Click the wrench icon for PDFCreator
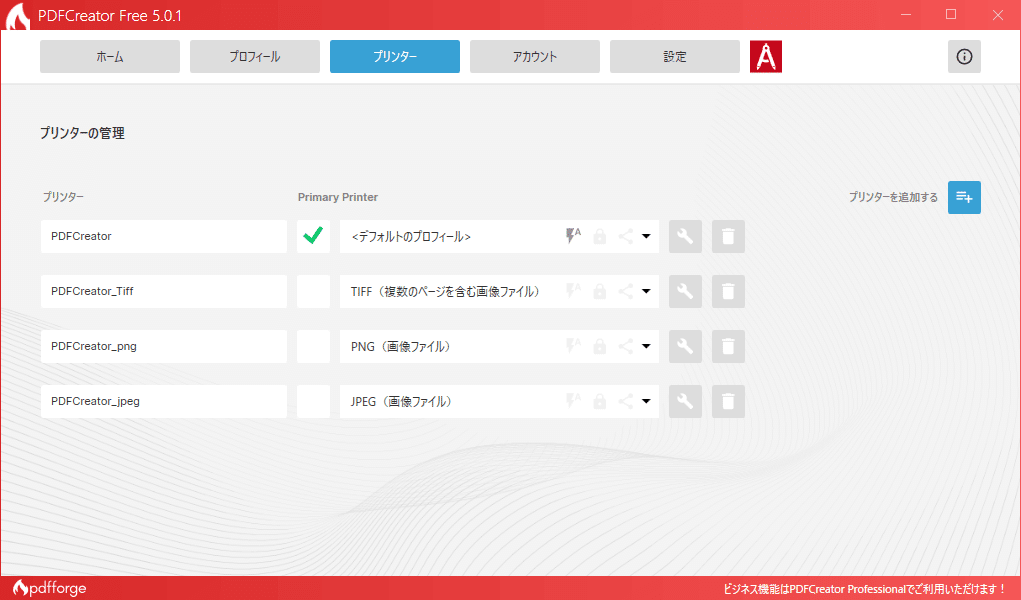 pyautogui.click(x=685, y=236)
